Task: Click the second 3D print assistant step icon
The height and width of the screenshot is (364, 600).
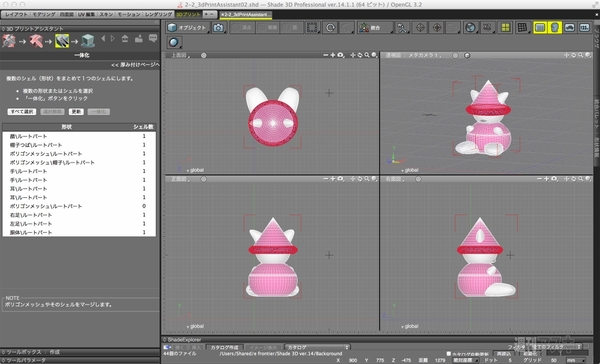Action: point(36,41)
